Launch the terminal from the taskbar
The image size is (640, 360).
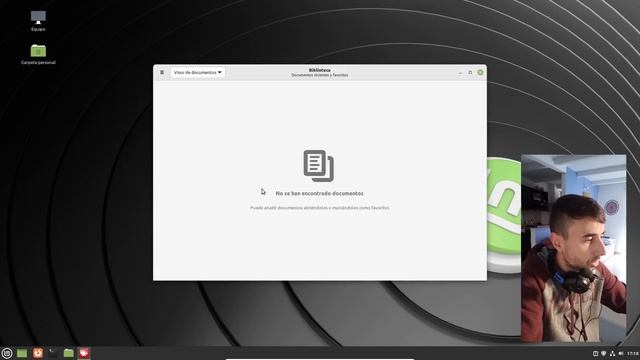coord(53,353)
